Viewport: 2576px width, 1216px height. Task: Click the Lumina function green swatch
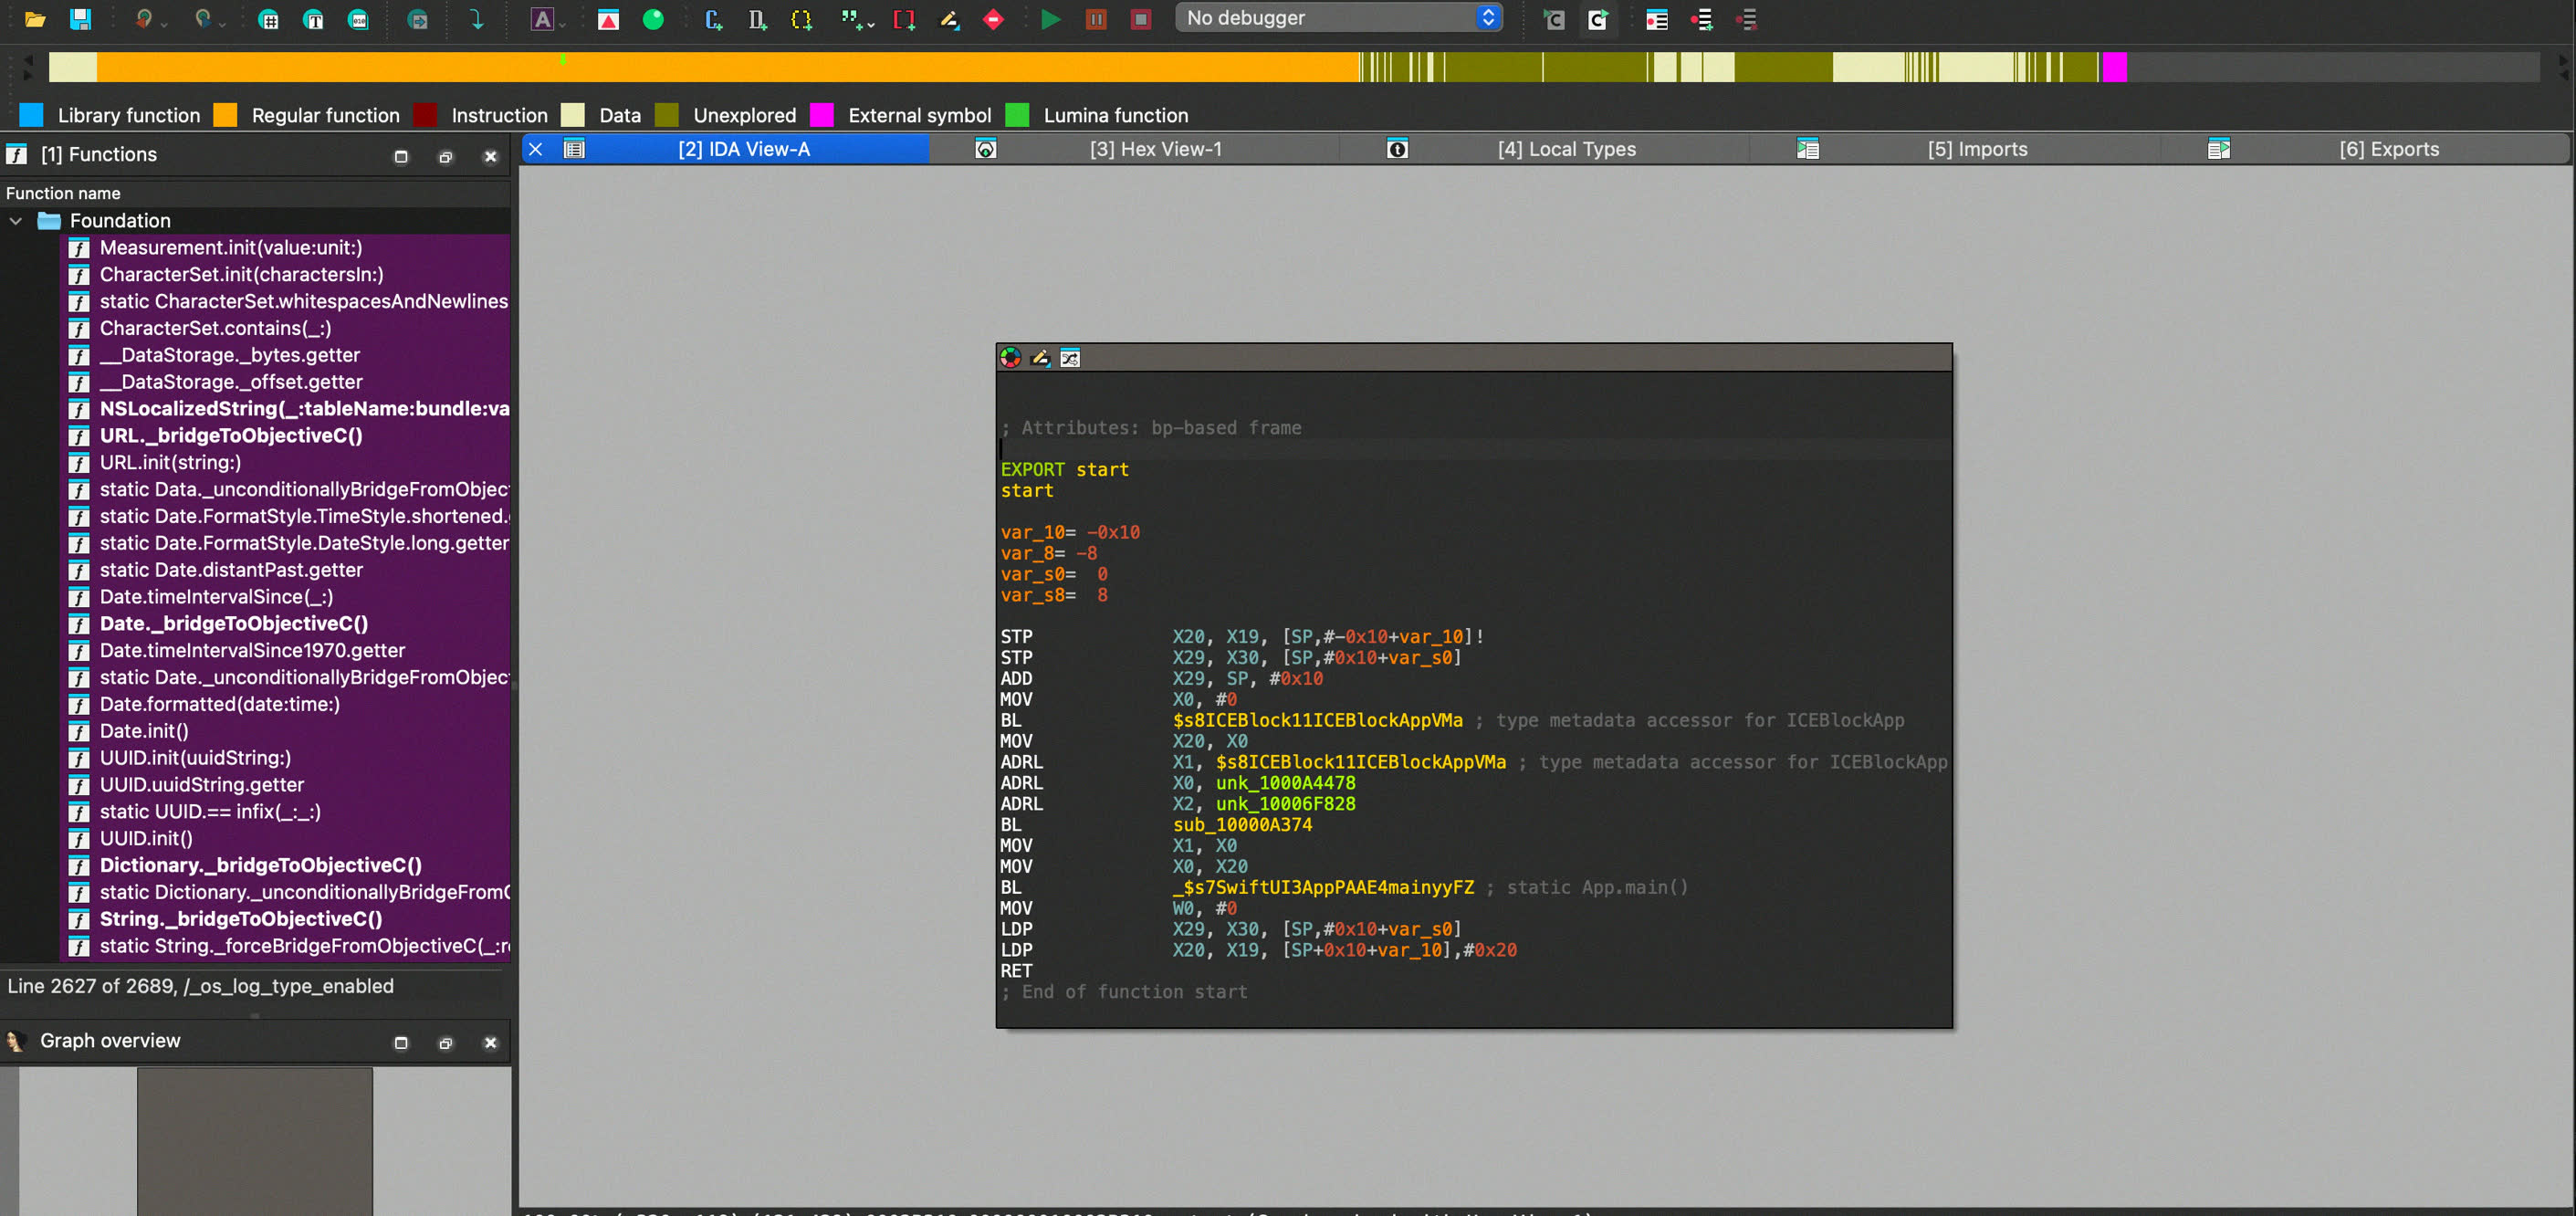pyautogui.click(x=1017, y=115)
